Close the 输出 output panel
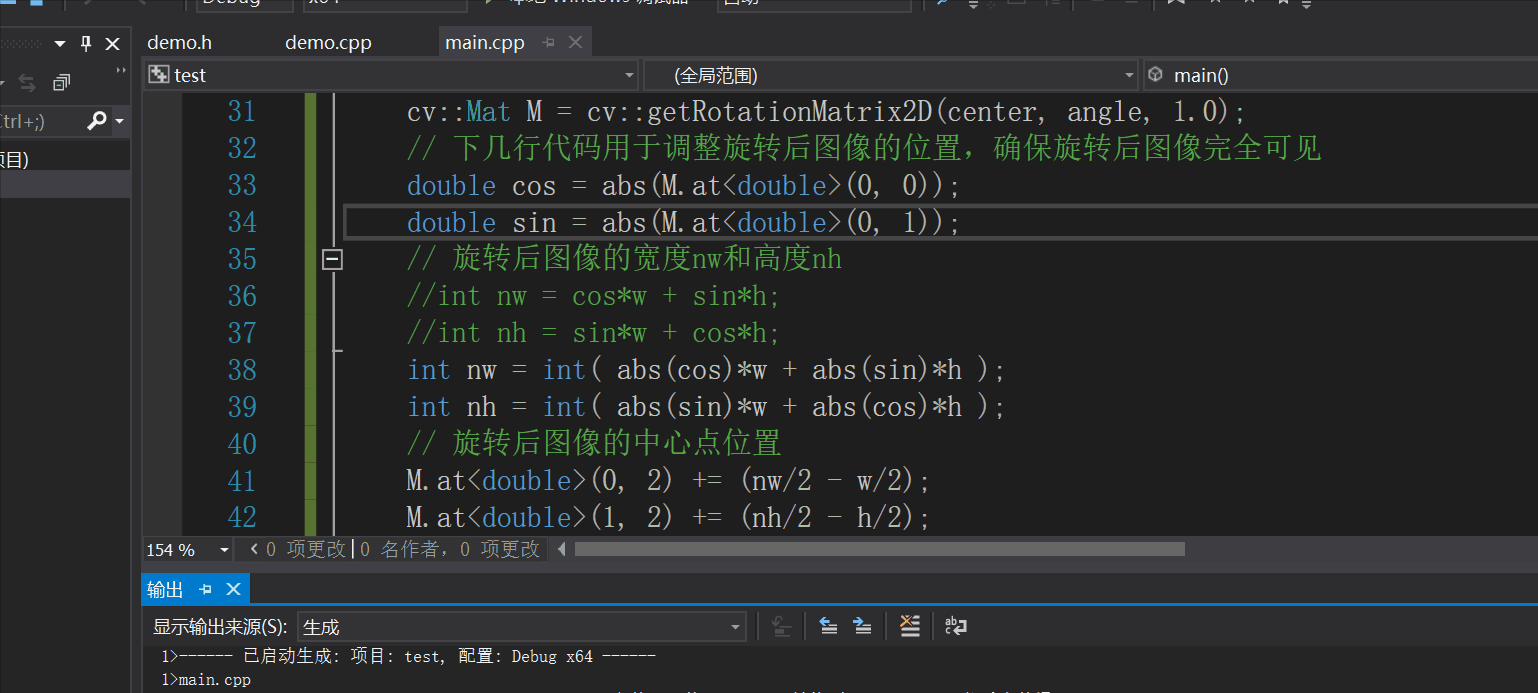Viewport: 1538px width, 693px height. tap(233, 589)
